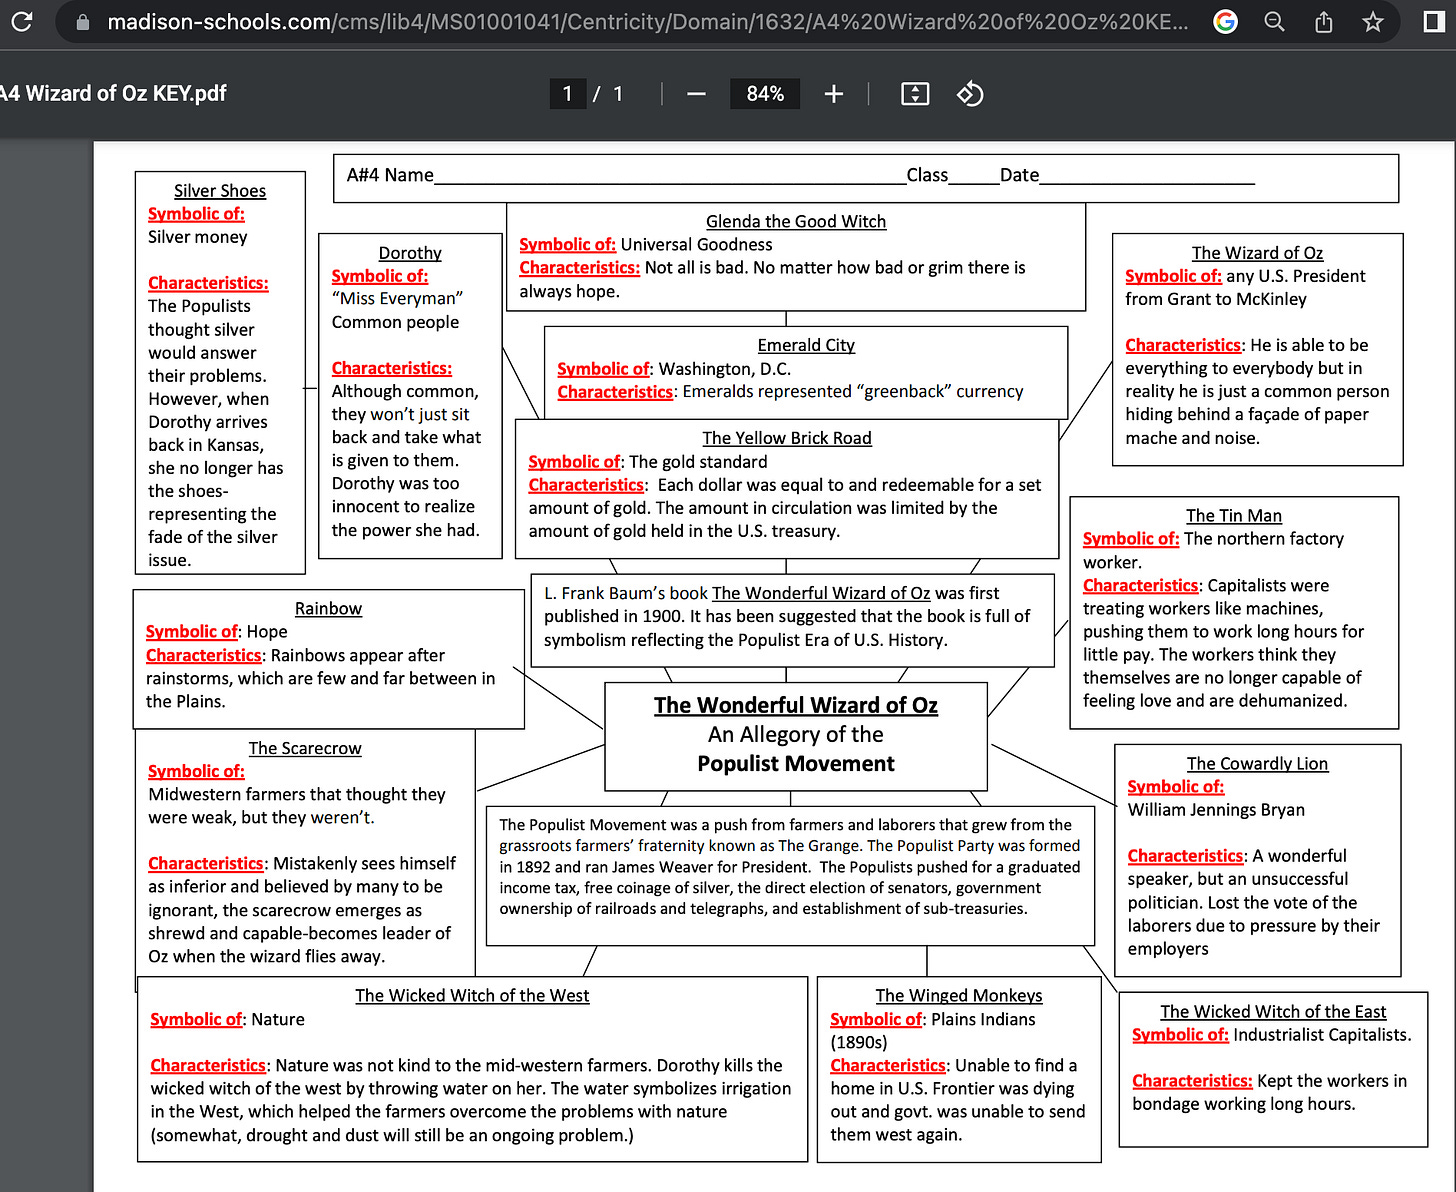Image resolution: width=1456 pixels, height=1192 pixels.
Task: Select the madison-schools.com URL in the address bar
Action: 648,22
